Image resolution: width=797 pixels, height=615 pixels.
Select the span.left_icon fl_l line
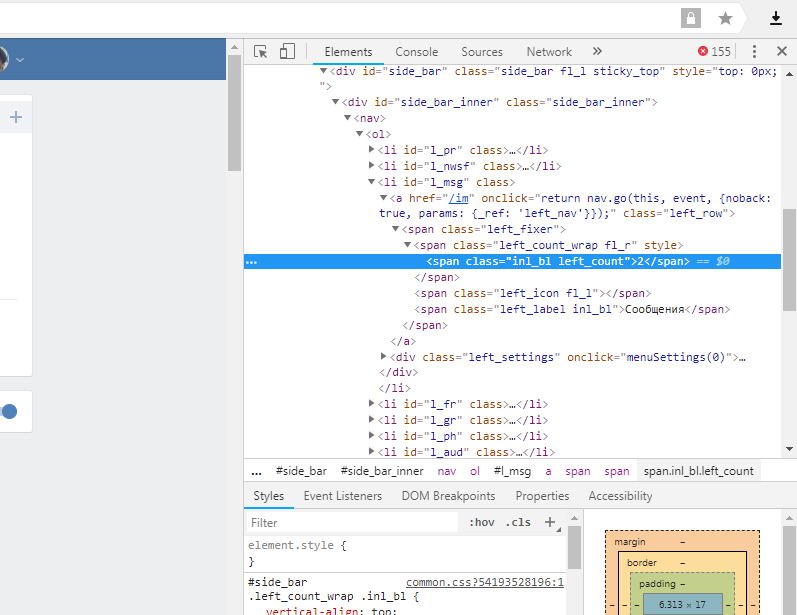pyautogui.click(x=532, y=293)
